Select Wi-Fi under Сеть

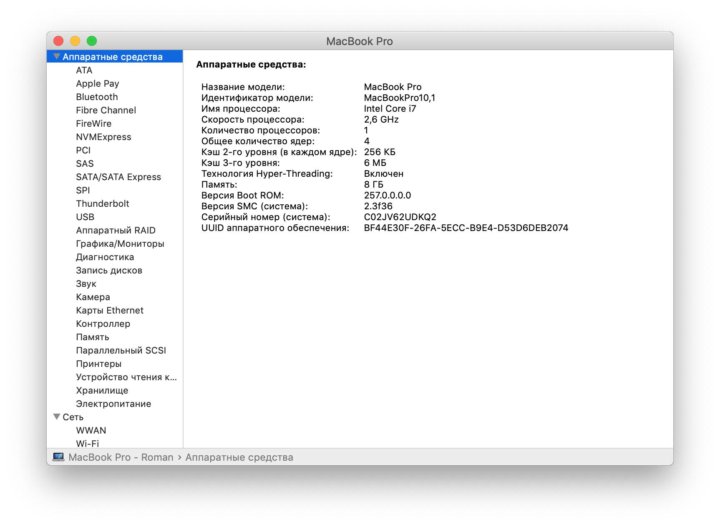coord(87,443)
